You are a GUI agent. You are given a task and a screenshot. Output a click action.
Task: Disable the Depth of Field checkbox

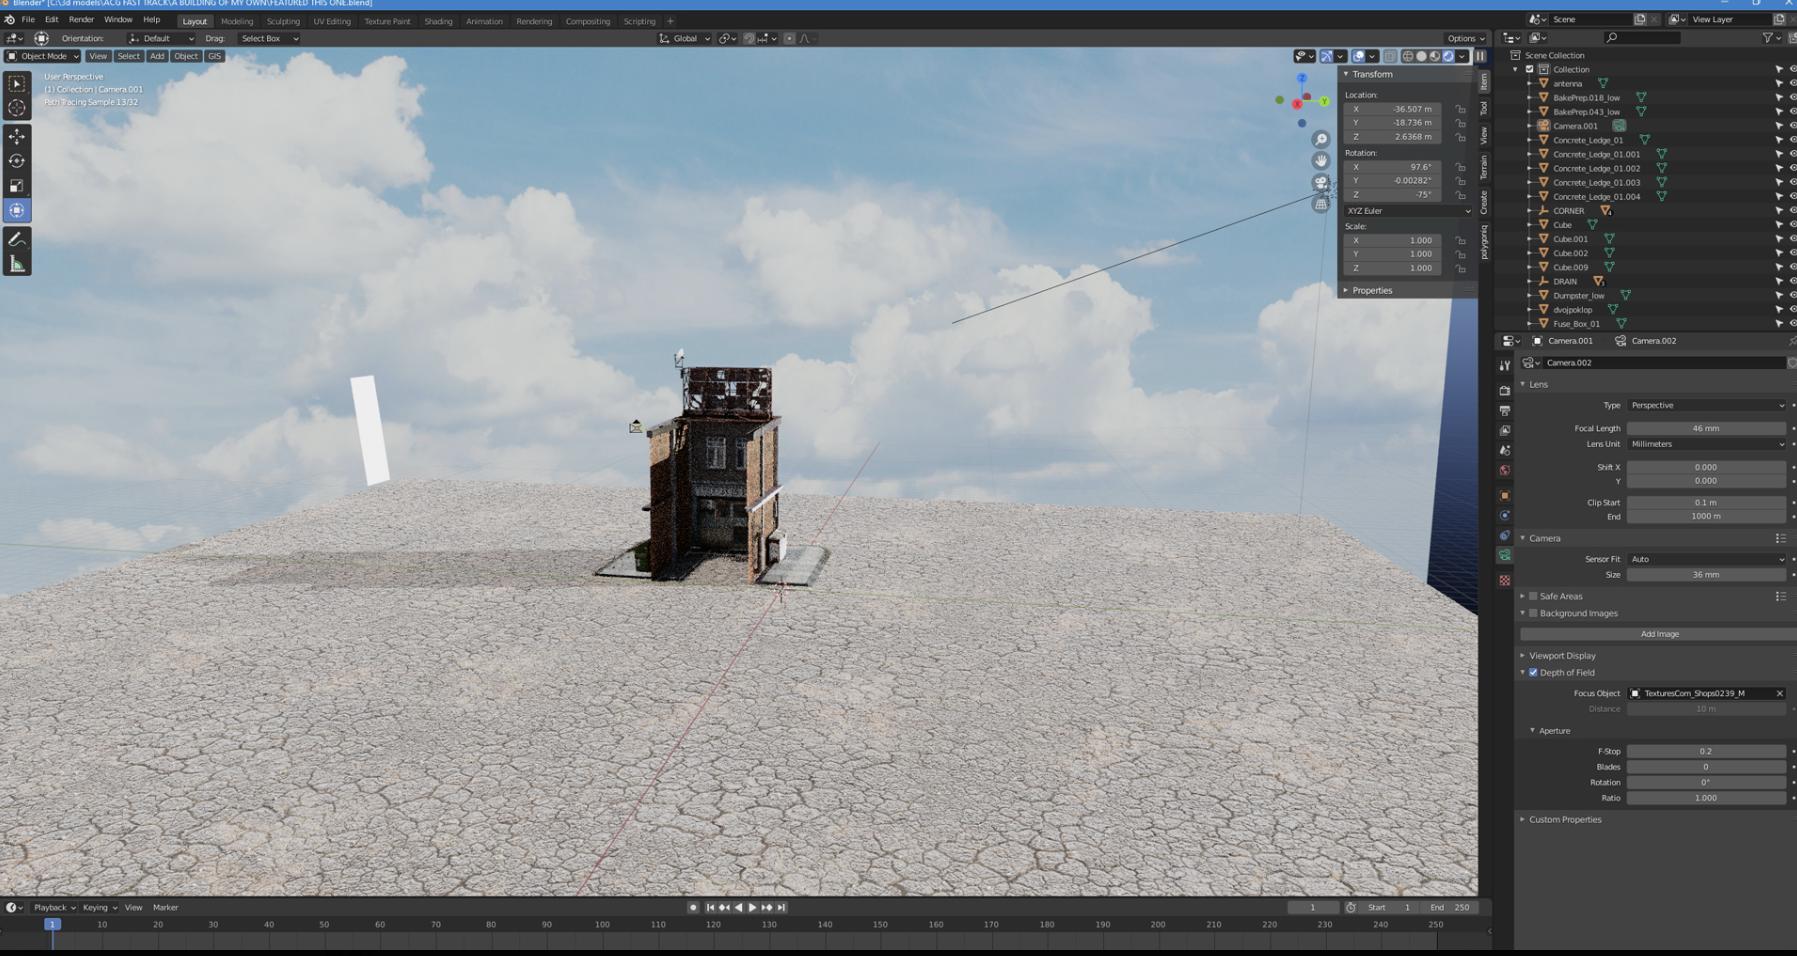[1533, 673]
